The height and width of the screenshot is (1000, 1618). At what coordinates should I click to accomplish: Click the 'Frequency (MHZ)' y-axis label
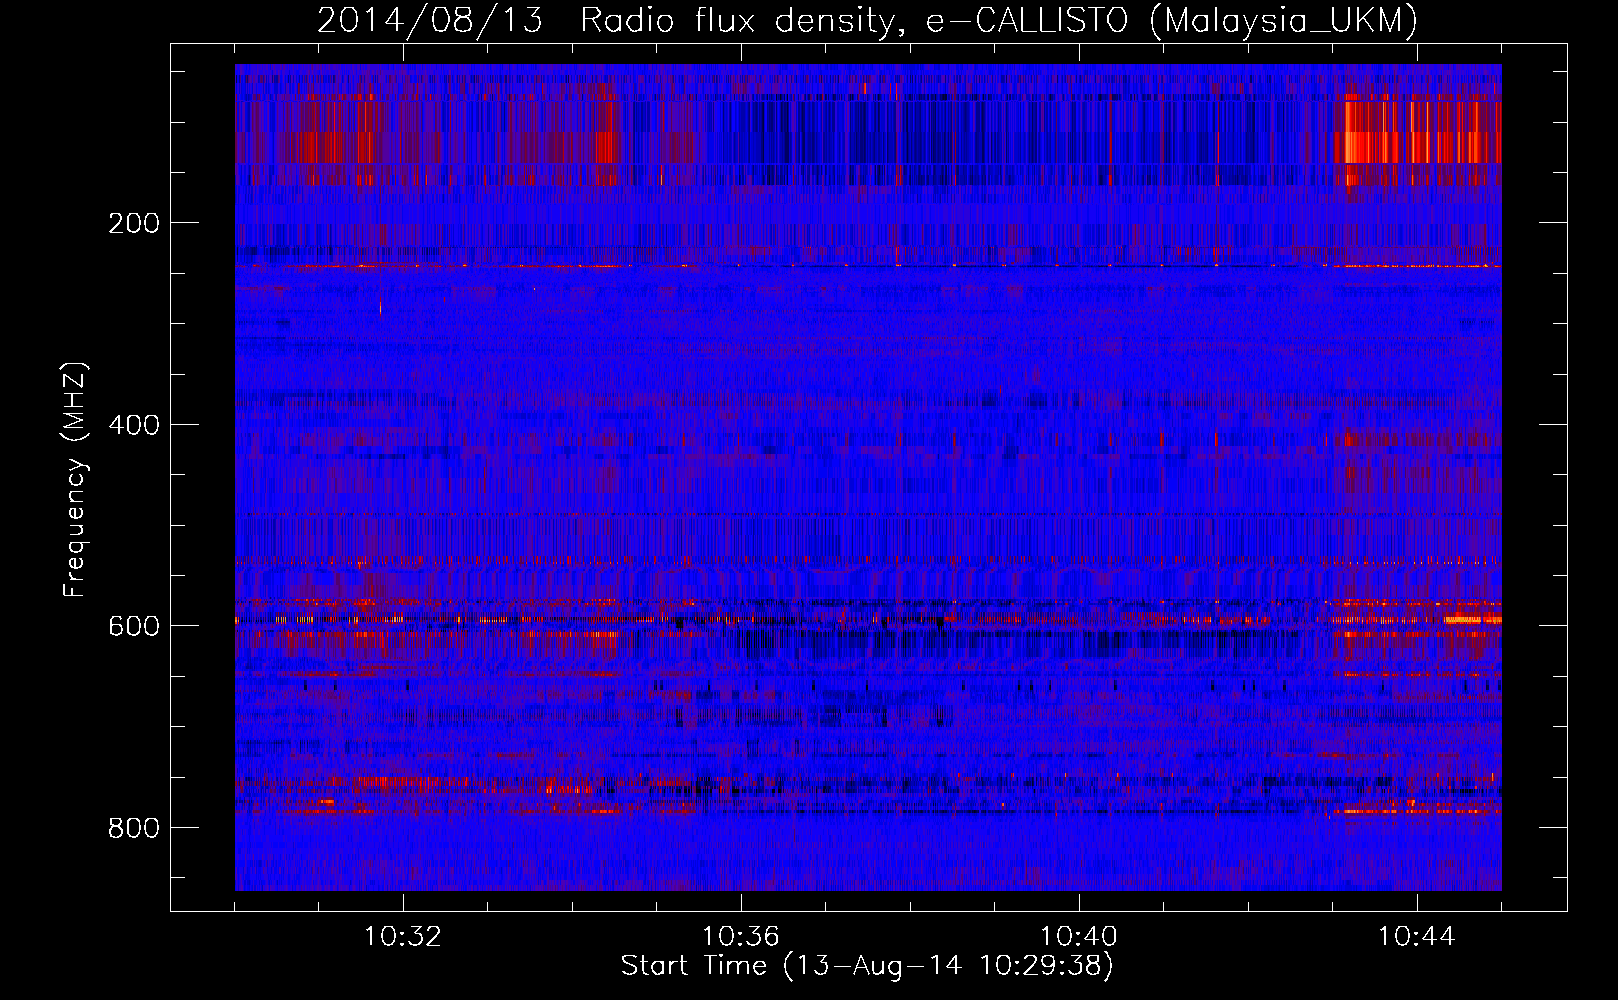pyautogui.click(x=75, y=480)
